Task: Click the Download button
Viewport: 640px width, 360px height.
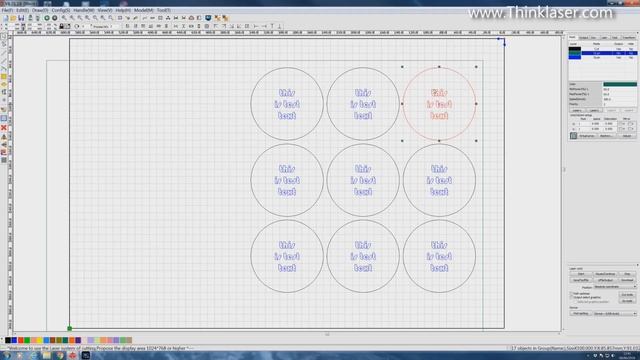Action: pos(627,280)
